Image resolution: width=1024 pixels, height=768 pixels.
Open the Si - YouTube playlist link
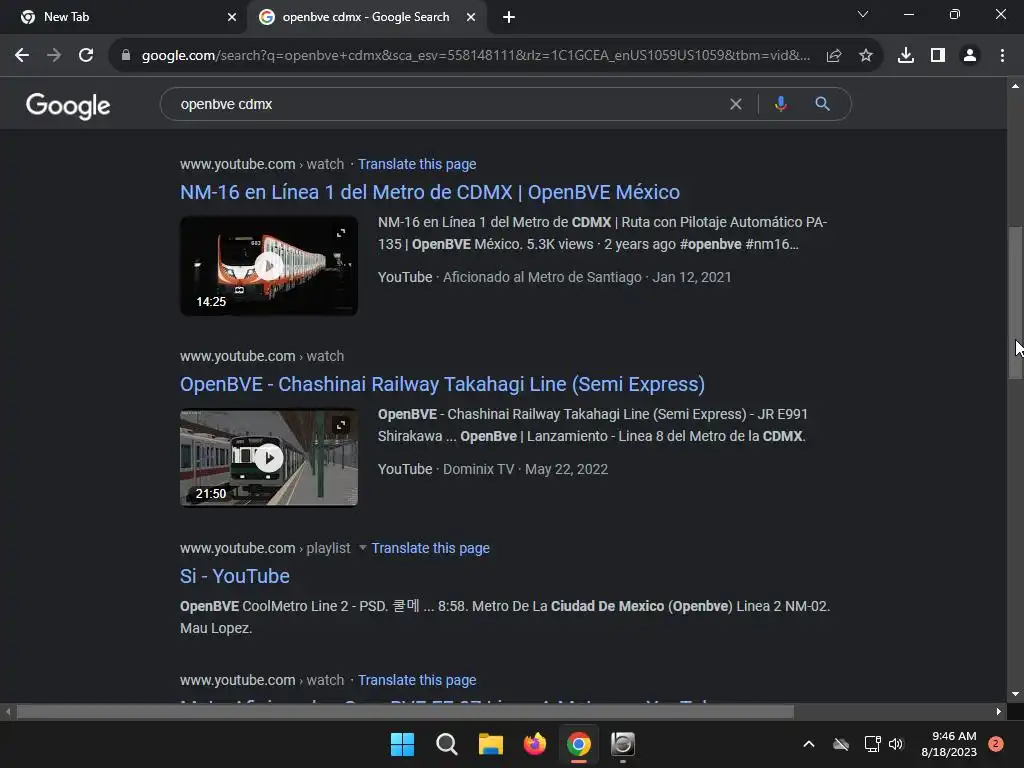[x=234, y=576]
